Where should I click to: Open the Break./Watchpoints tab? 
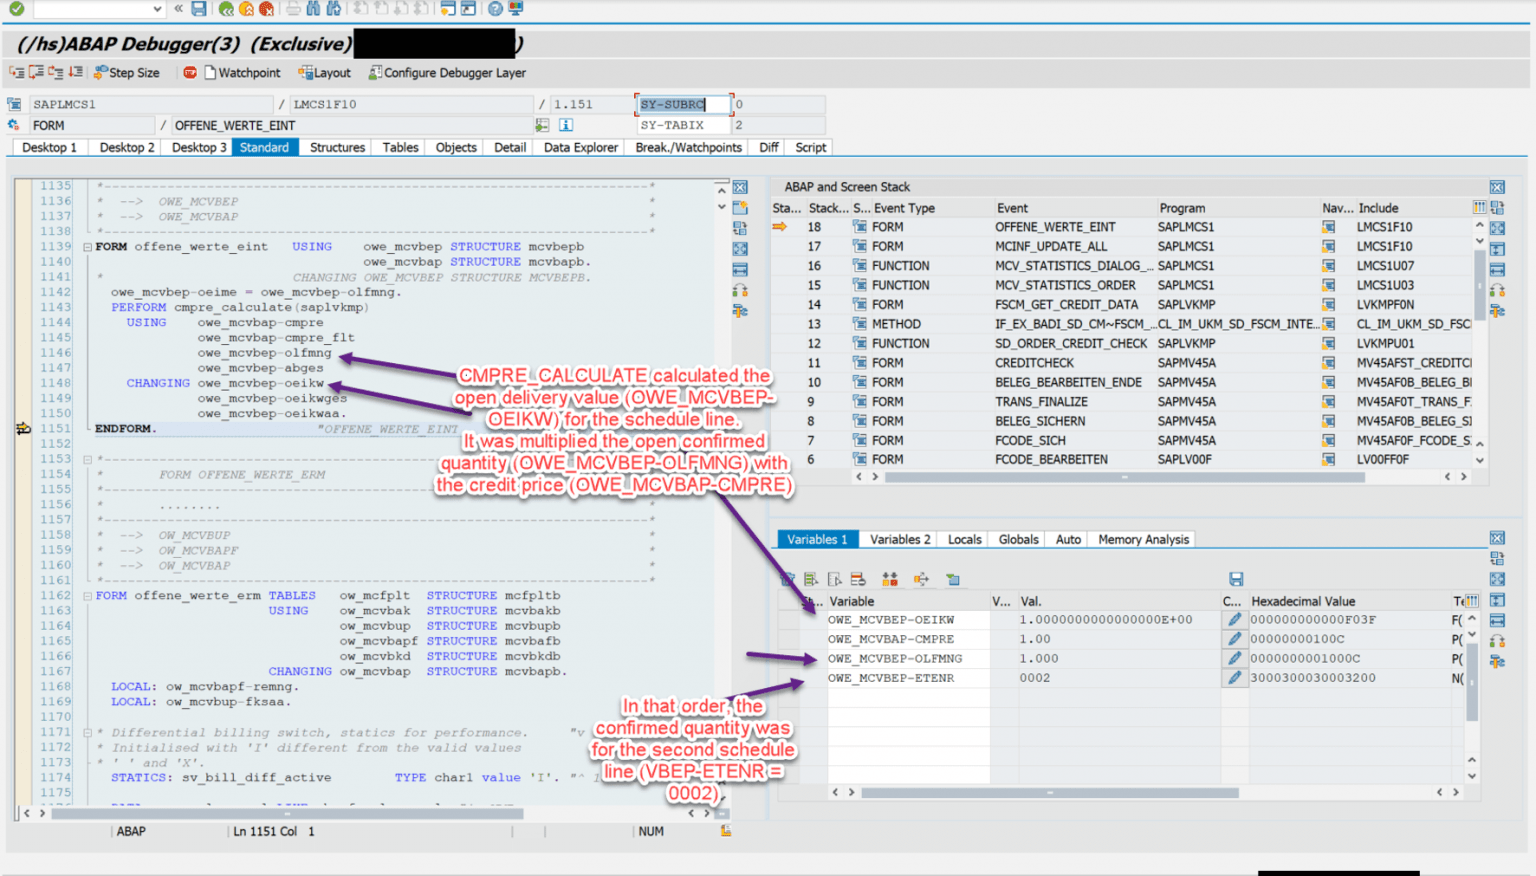[x=687, y=147]
